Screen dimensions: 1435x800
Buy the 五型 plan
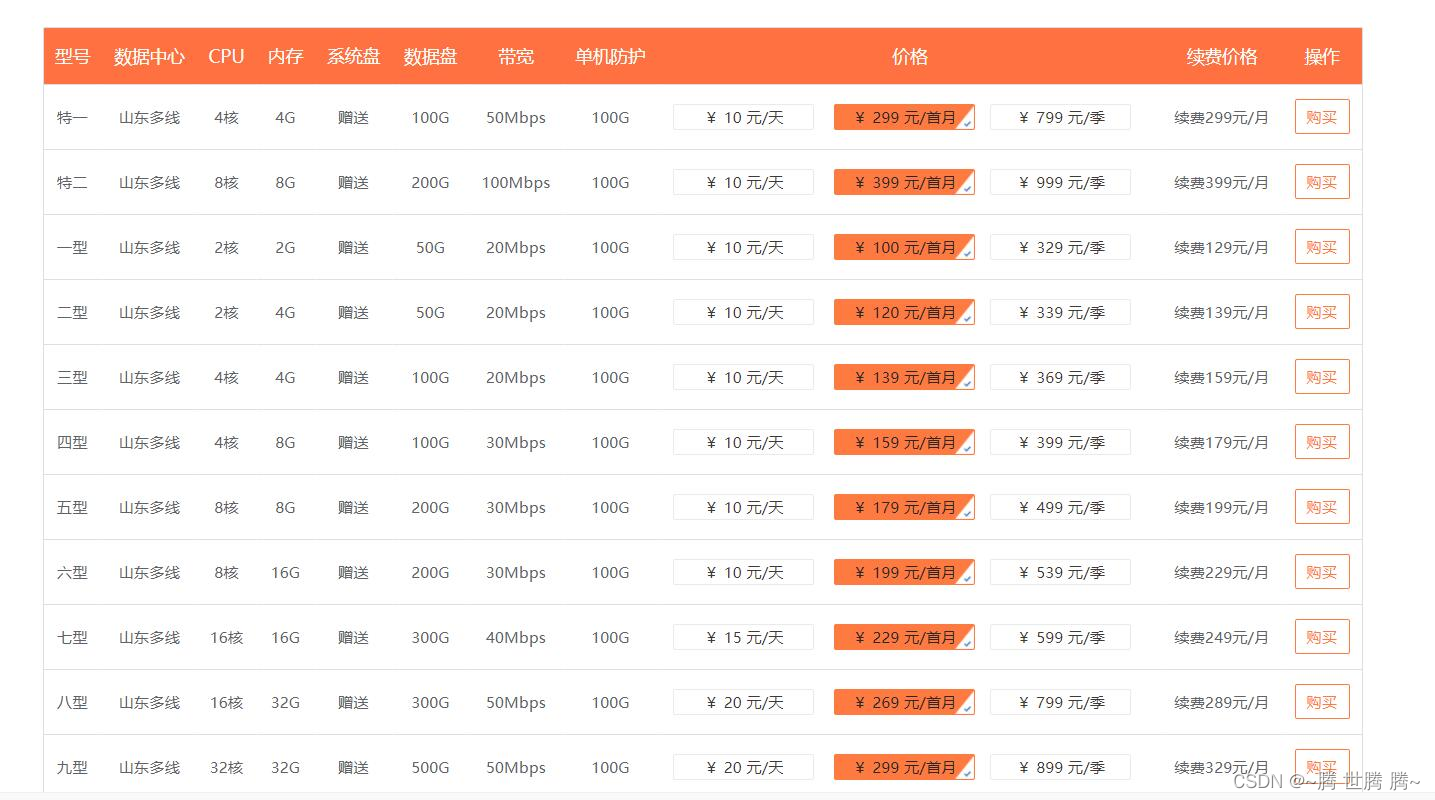click(x=1322, y=507)
